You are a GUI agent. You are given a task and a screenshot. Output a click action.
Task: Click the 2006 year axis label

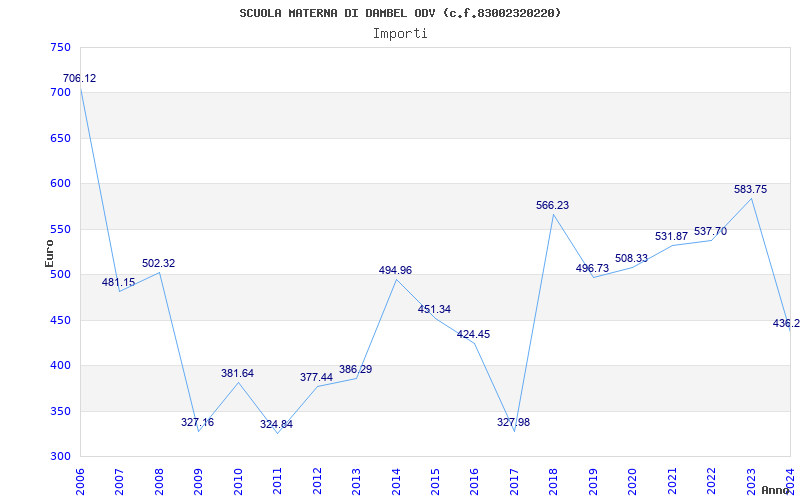tap(81, 481)
